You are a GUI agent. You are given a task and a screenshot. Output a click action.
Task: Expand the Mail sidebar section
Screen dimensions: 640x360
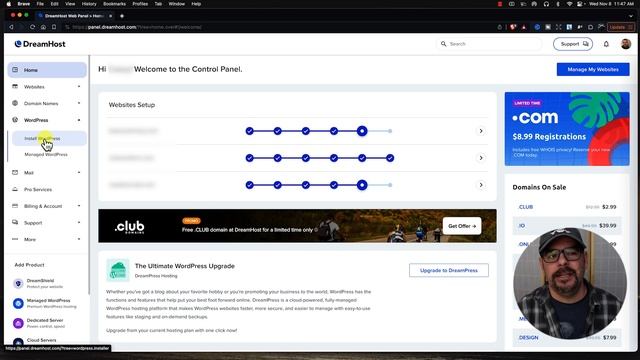(x=79, y=173)
